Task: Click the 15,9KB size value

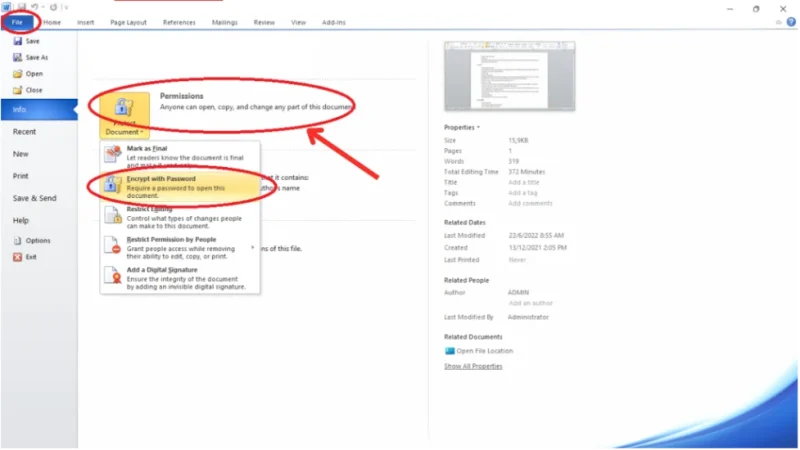Action: 518,140
